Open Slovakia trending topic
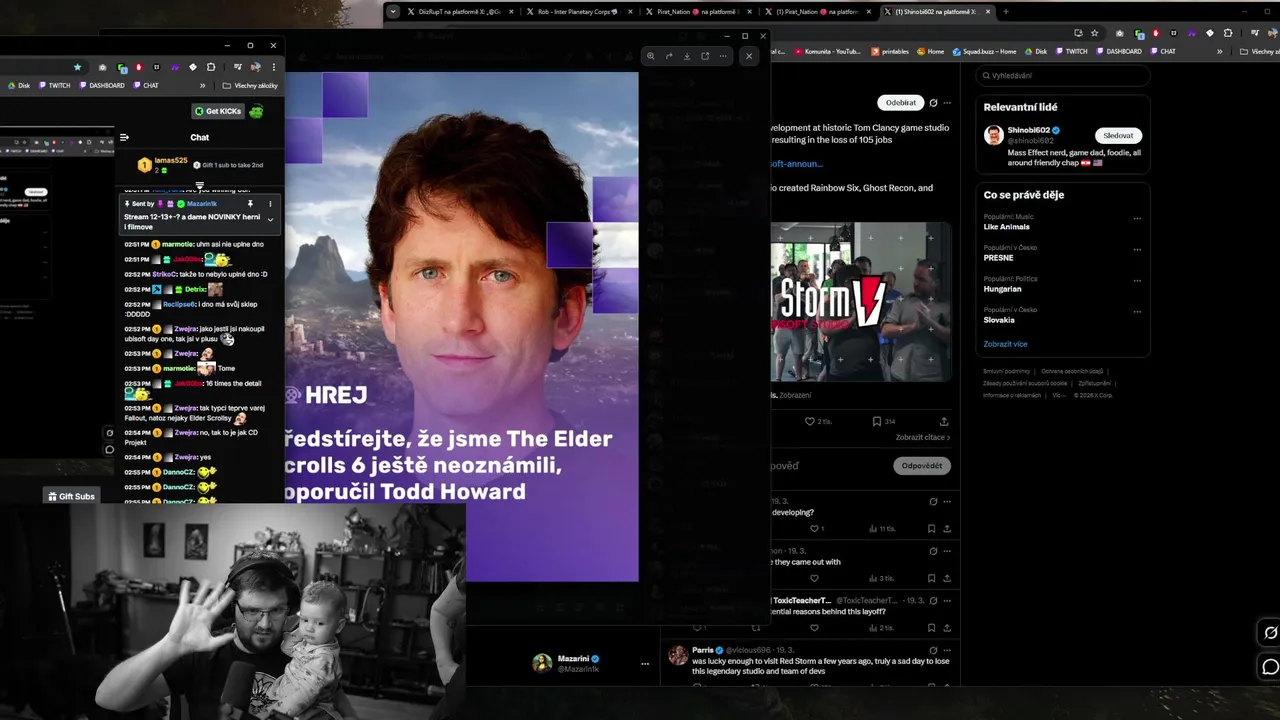 (x=999, y=320)
